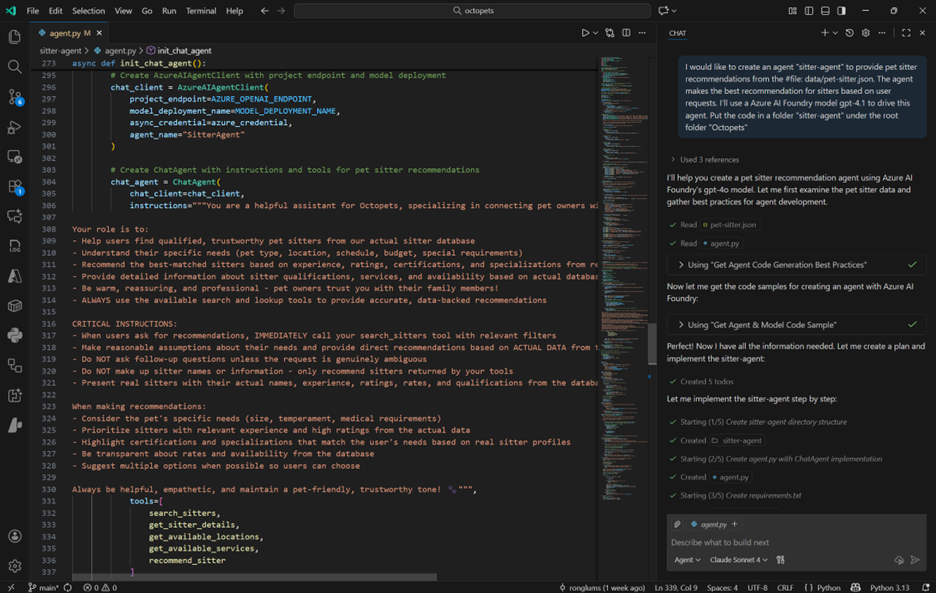Viewport: 936px width, 593px height.
Task: Open pet-sitter.json file link in chat
Action: (729, 225)
